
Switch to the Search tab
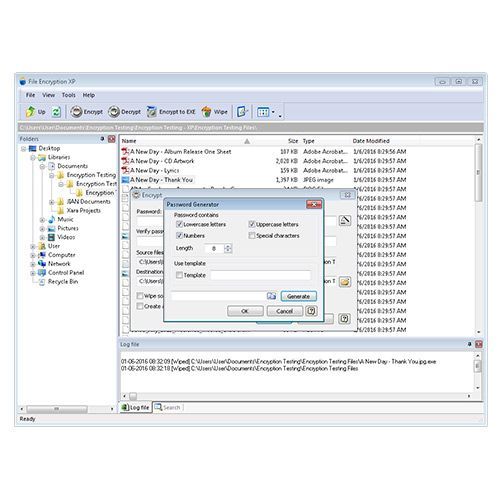click(x=168, y=407)
